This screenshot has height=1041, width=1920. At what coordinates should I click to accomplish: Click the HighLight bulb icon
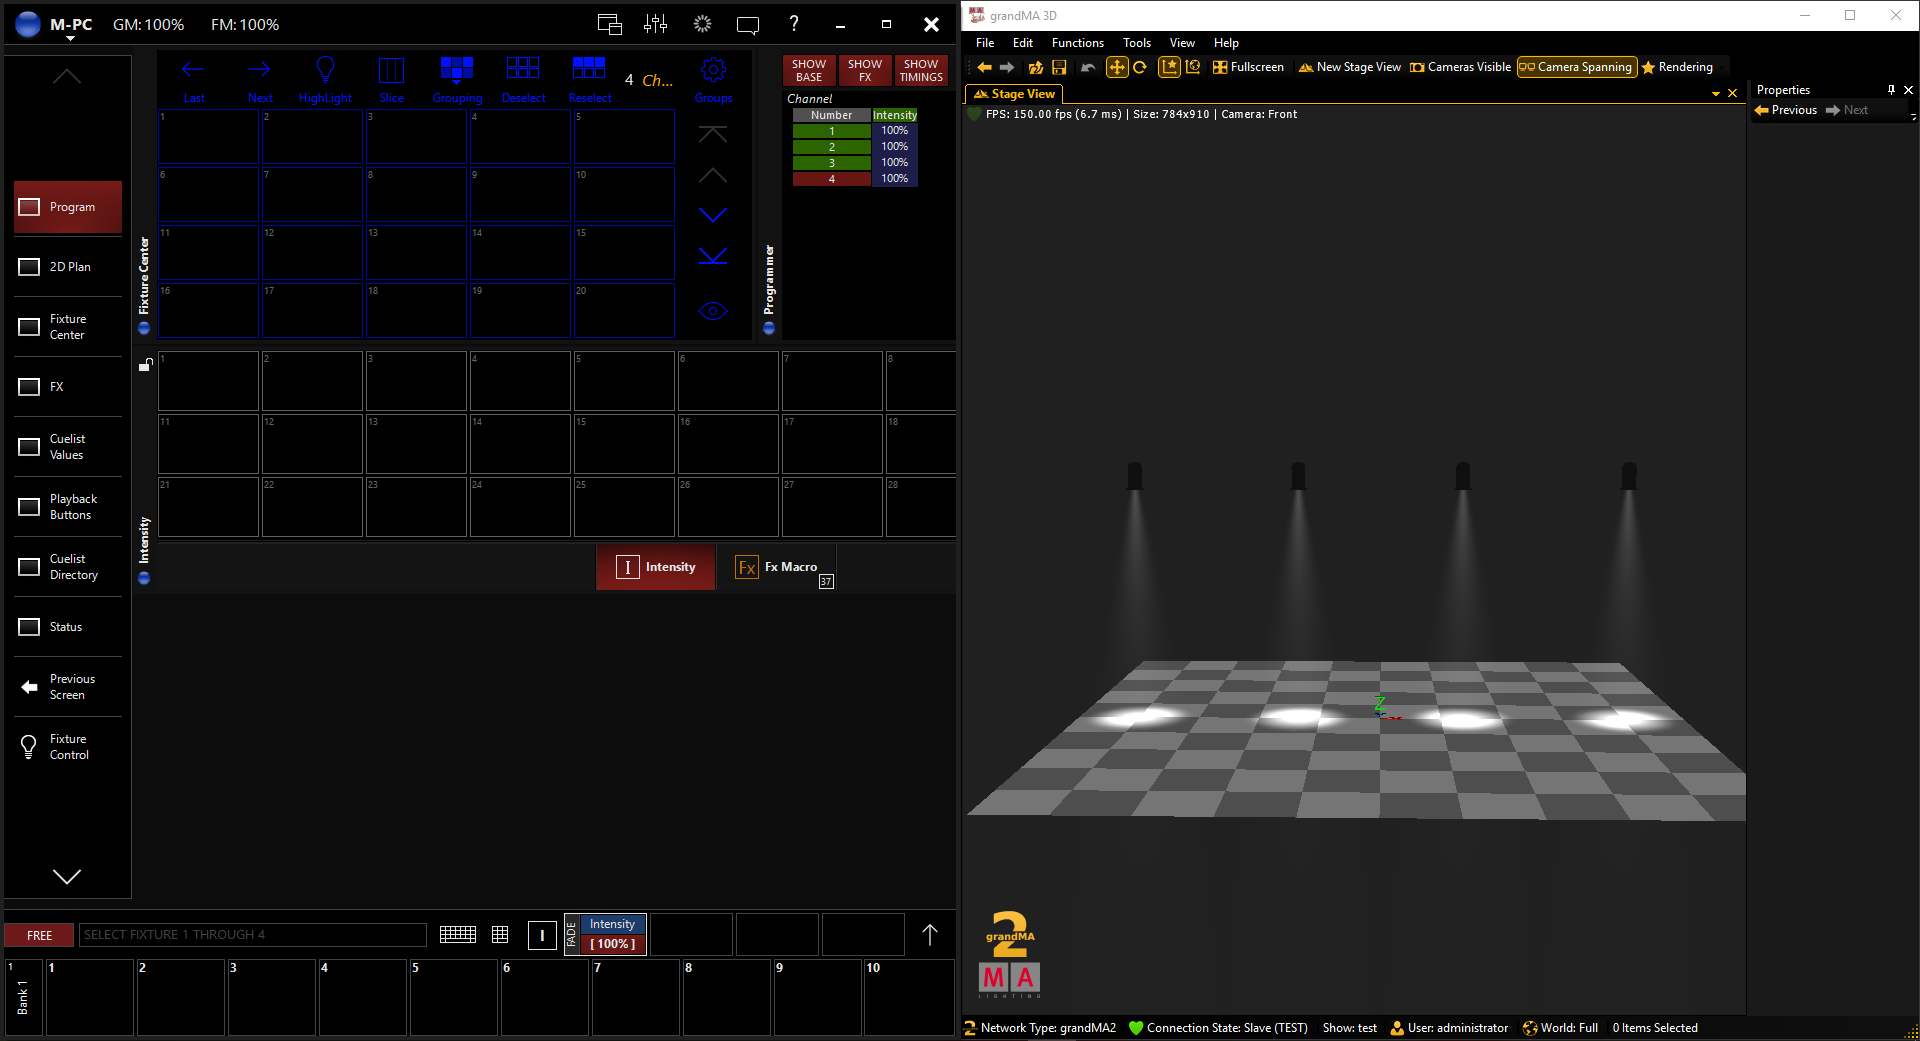click(325, 70)
